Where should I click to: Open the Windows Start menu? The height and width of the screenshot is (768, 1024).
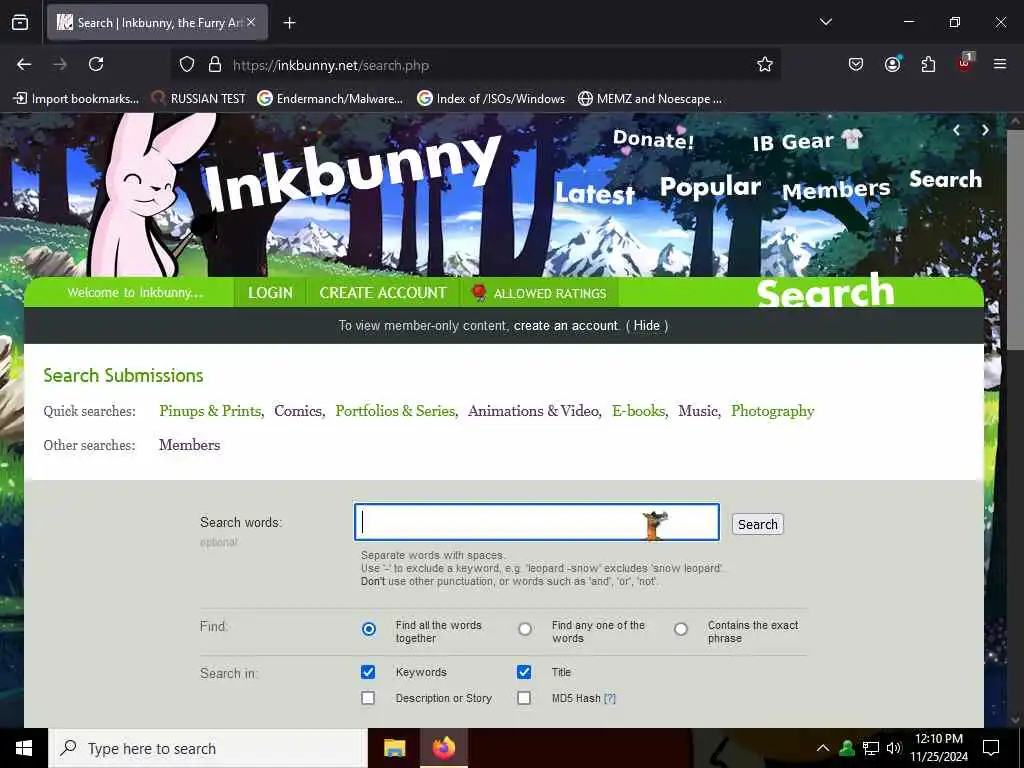click(24, 748)
